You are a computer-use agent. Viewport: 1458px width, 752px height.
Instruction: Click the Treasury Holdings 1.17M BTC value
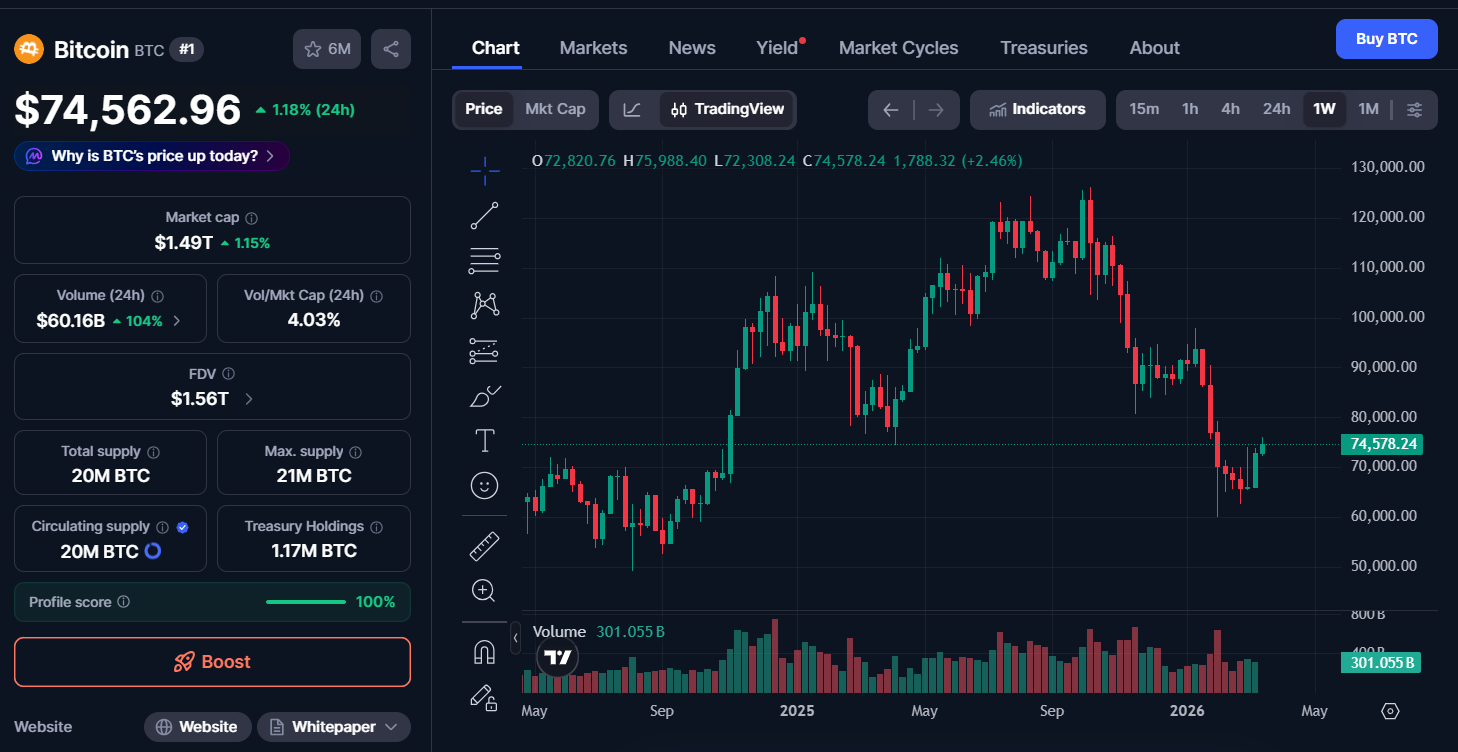314,551
